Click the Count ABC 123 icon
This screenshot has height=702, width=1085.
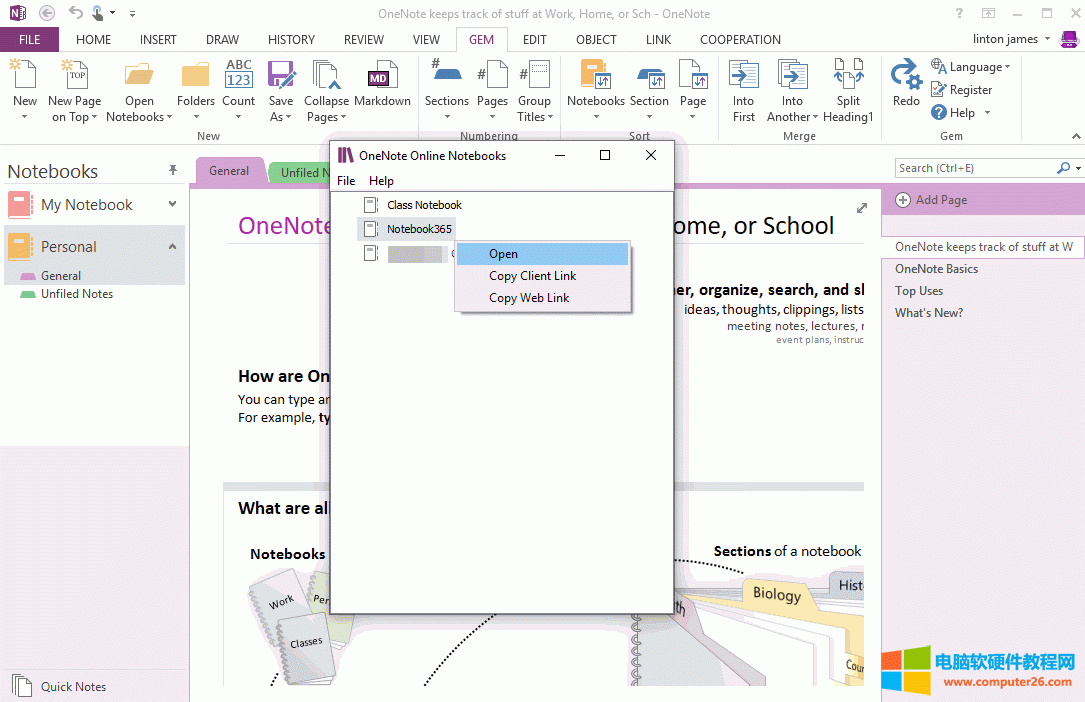tap(239, 76)
